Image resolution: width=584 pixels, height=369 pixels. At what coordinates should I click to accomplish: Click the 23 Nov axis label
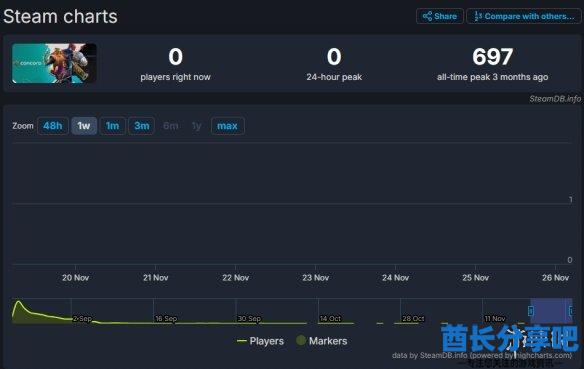tap(315, 278)
